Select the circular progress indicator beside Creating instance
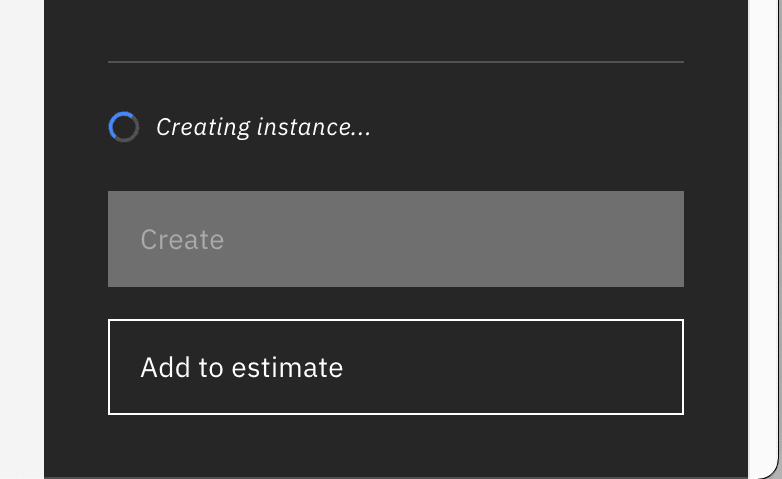The height and width of the screenshot is (479, 782). point(124,127)
